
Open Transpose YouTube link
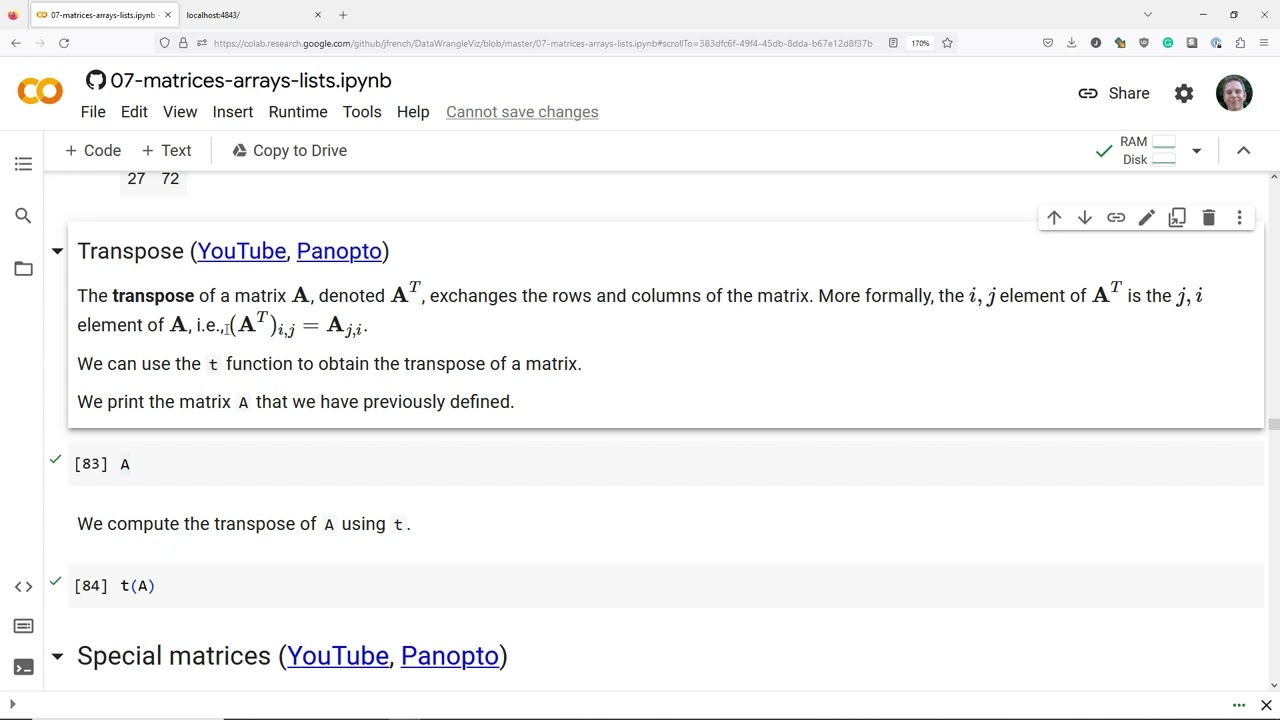pos(241,251)
